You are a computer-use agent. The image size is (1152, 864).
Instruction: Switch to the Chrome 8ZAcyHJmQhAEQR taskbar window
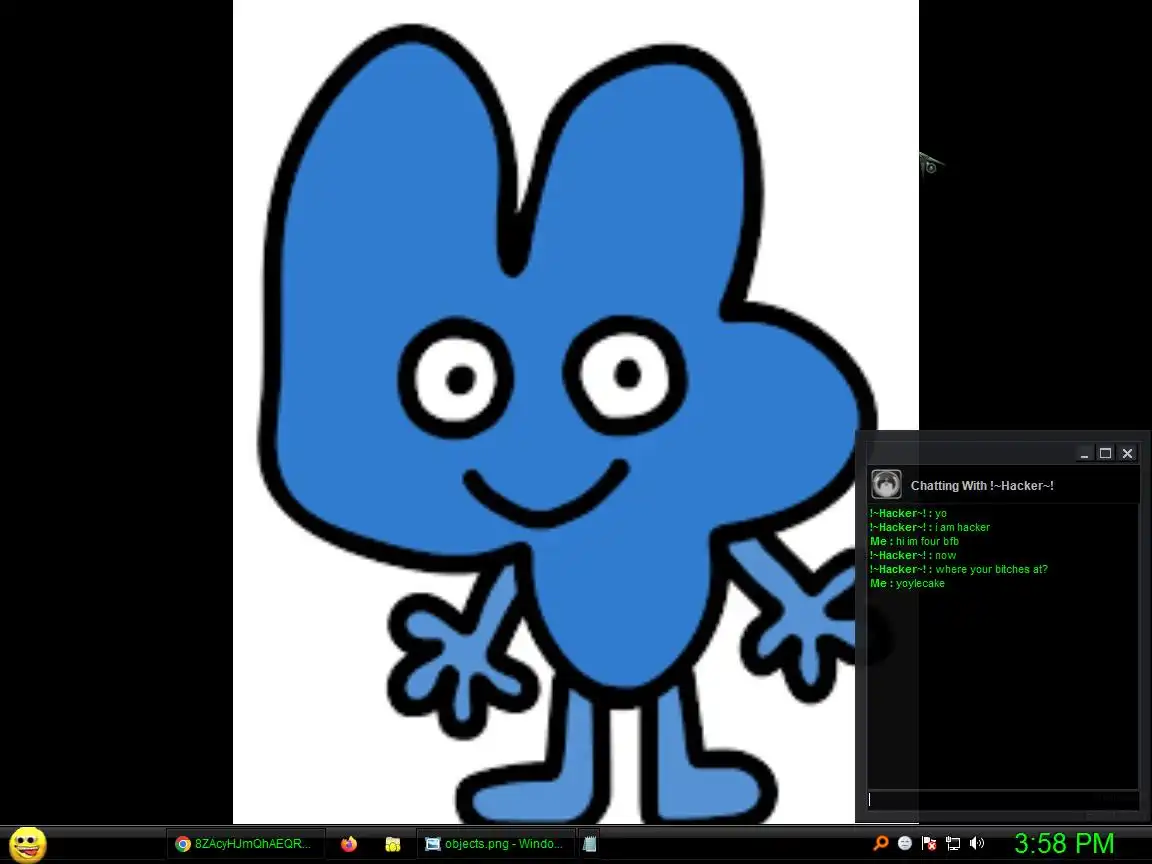pos(246,843)
